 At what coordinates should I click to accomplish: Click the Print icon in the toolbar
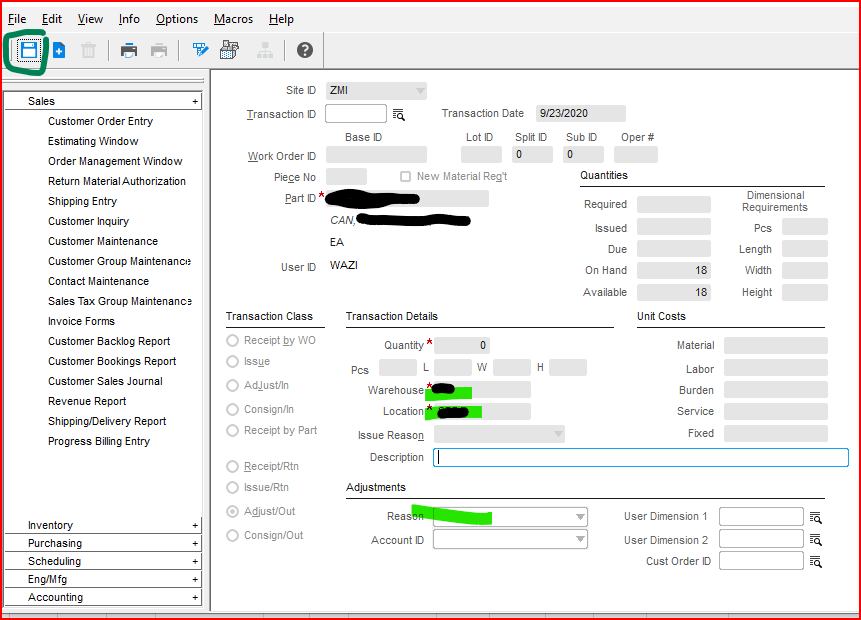coord(129,50)
